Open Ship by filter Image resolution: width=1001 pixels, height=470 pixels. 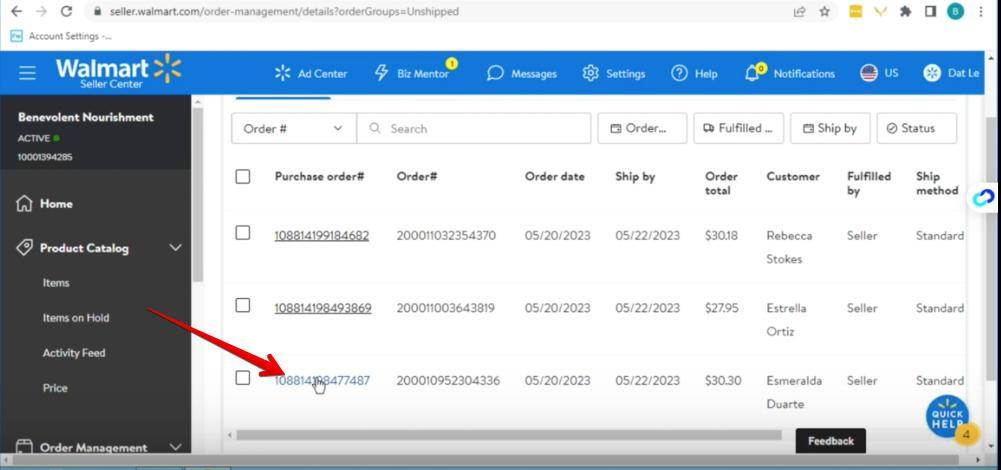pos(830,128)
